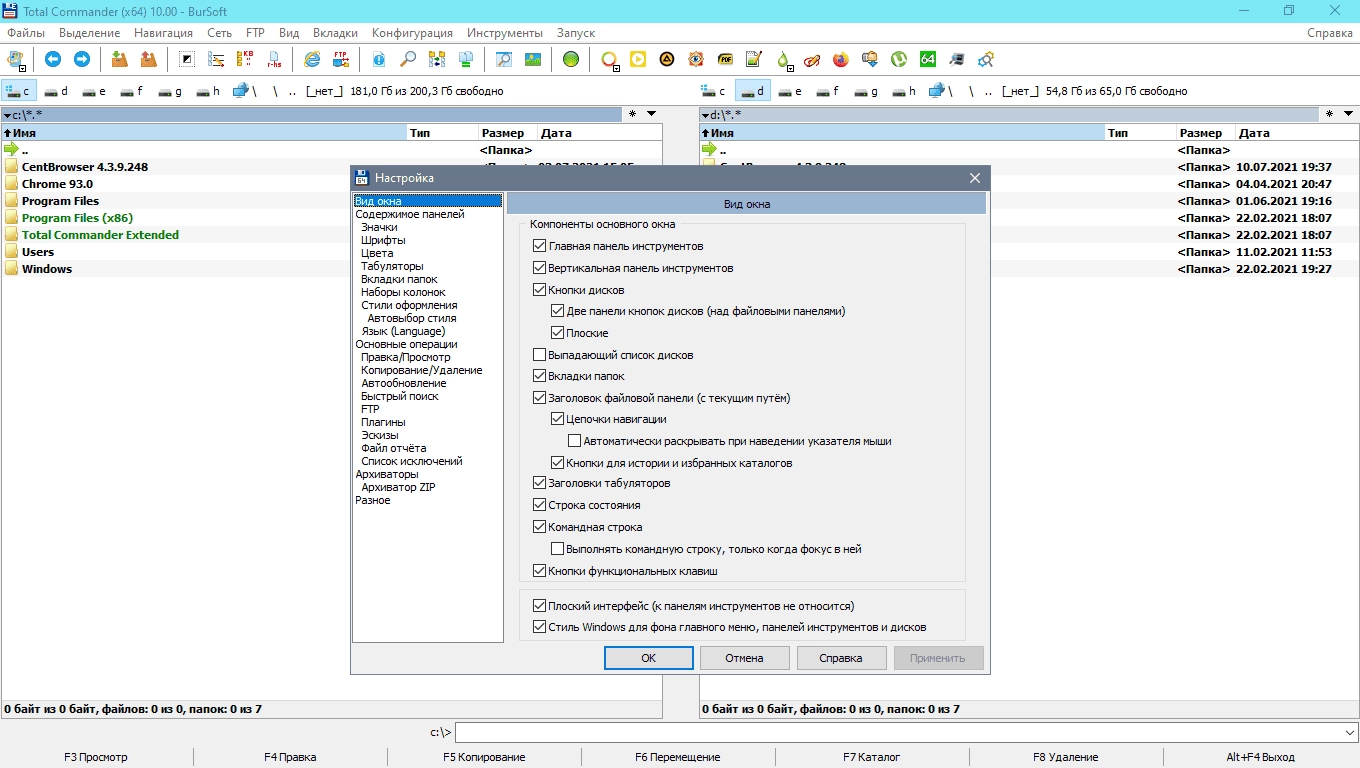This screenshot has height=768, width=1360.
Task: Launch the orange triangle AIMP icon
Action: pos(667,59)
